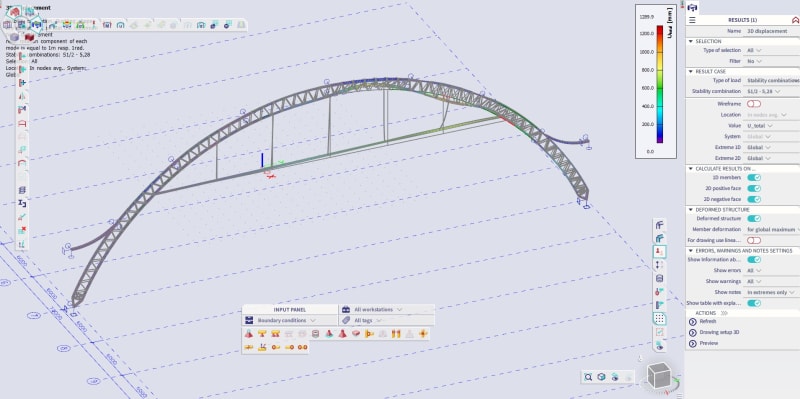
Task: Click the yellow T-shaped line support icon
Action: (262, 334)
